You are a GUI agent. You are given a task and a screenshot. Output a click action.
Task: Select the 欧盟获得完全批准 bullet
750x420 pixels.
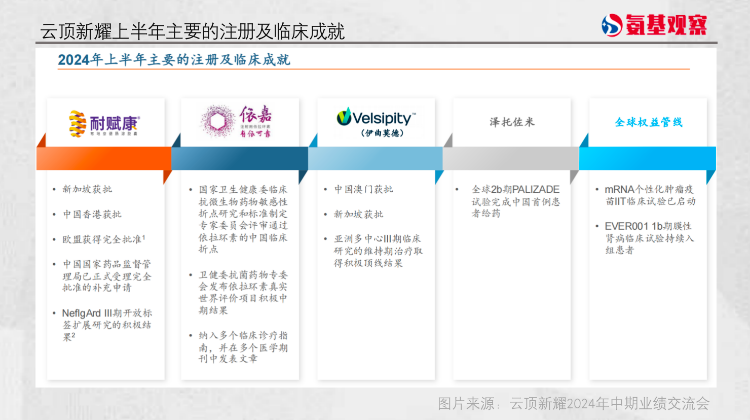pyautogui.click(x=104, y=239)
